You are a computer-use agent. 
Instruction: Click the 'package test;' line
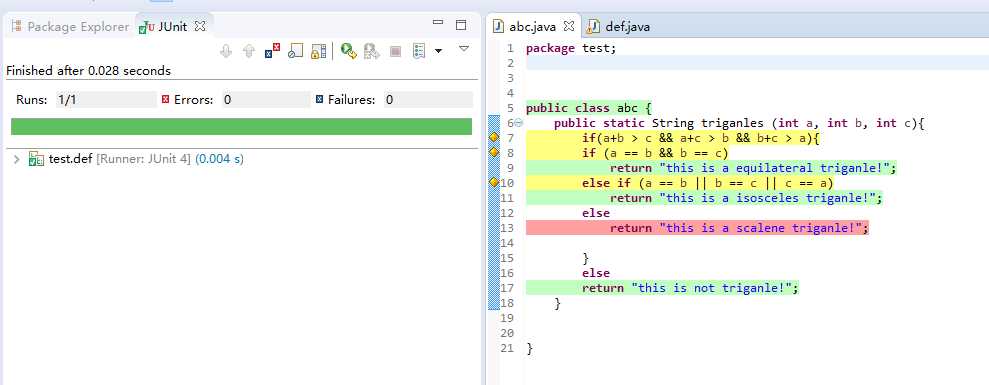point(571,48)
